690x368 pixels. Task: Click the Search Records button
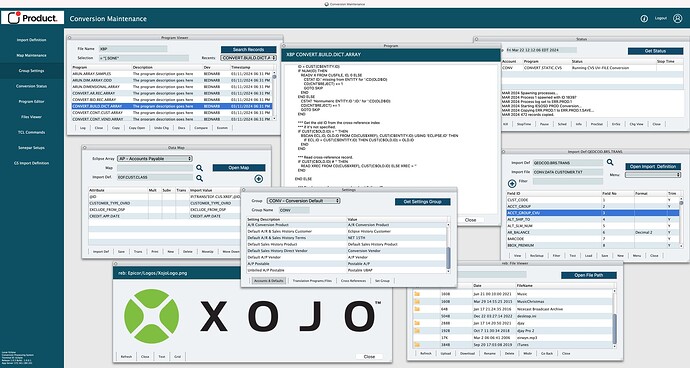(249, 50)
